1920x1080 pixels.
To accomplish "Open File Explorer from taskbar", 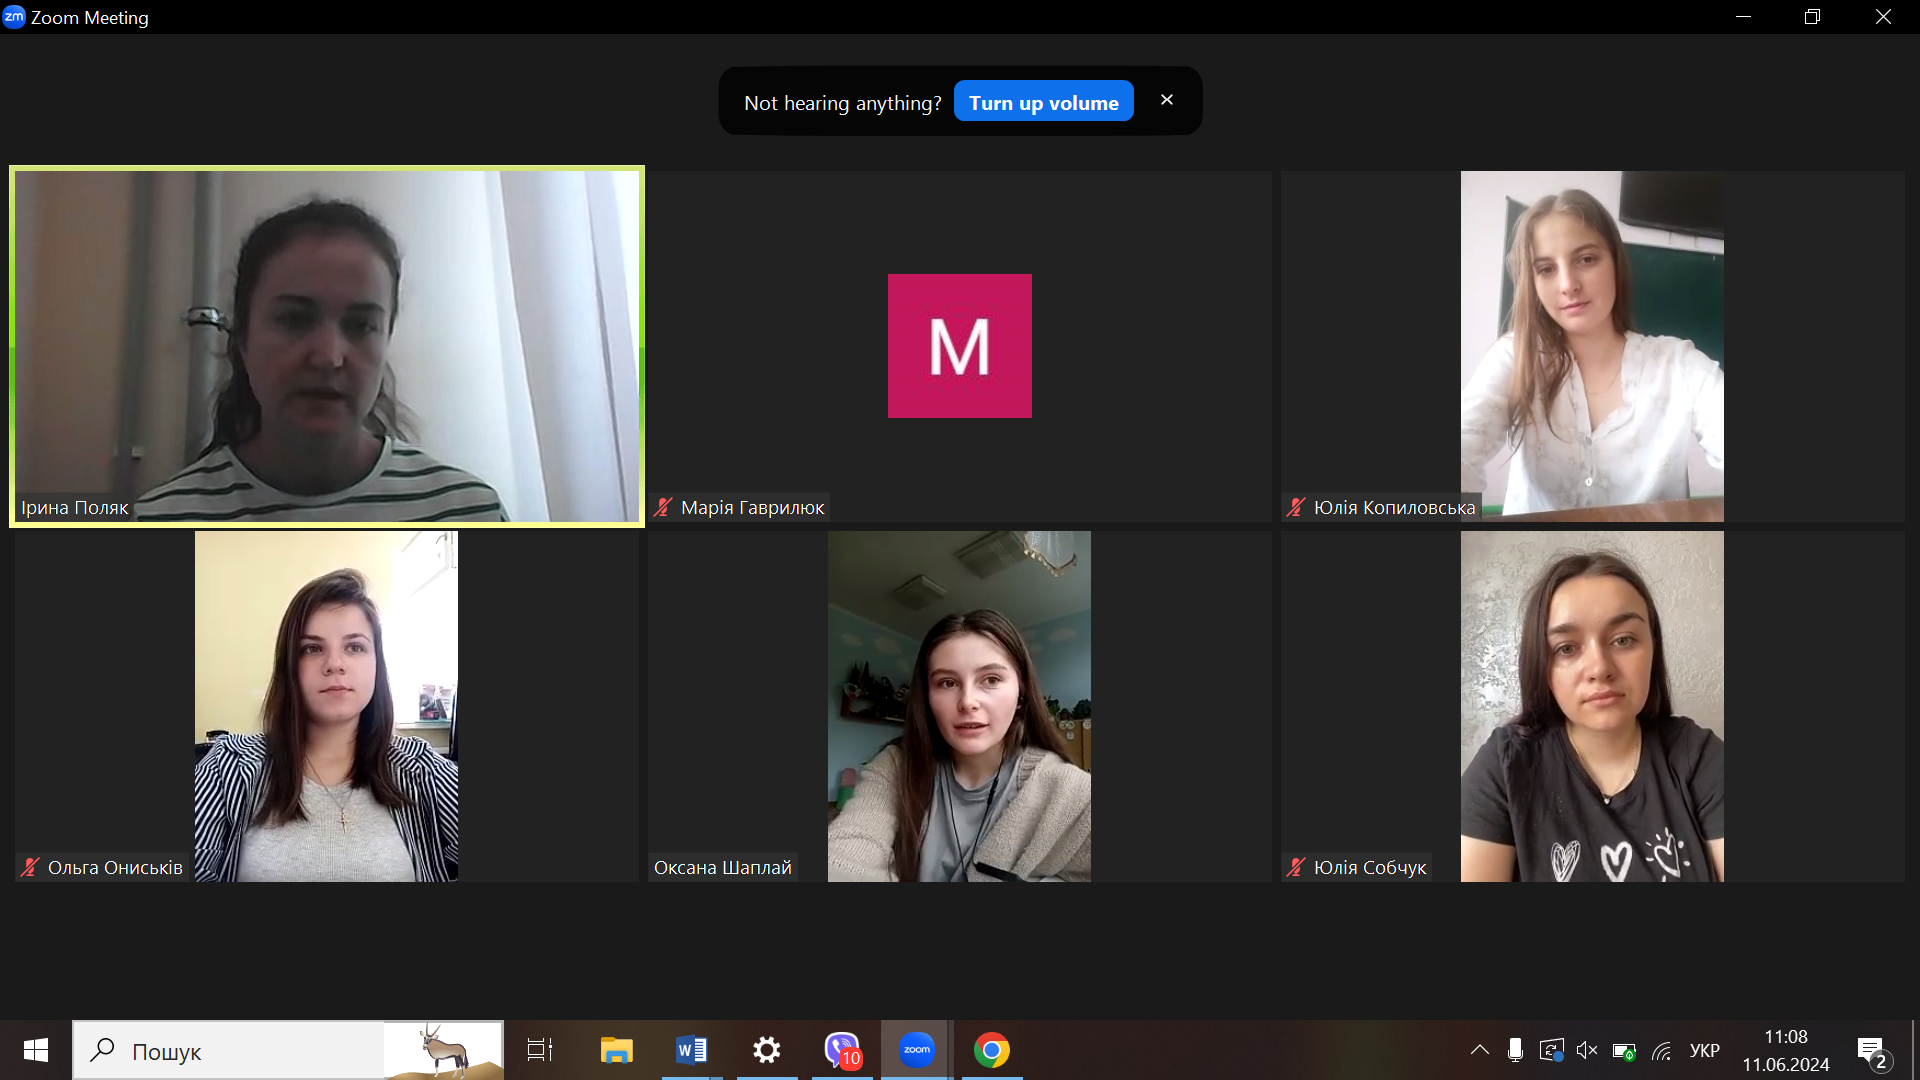I will coord(616,1050).
